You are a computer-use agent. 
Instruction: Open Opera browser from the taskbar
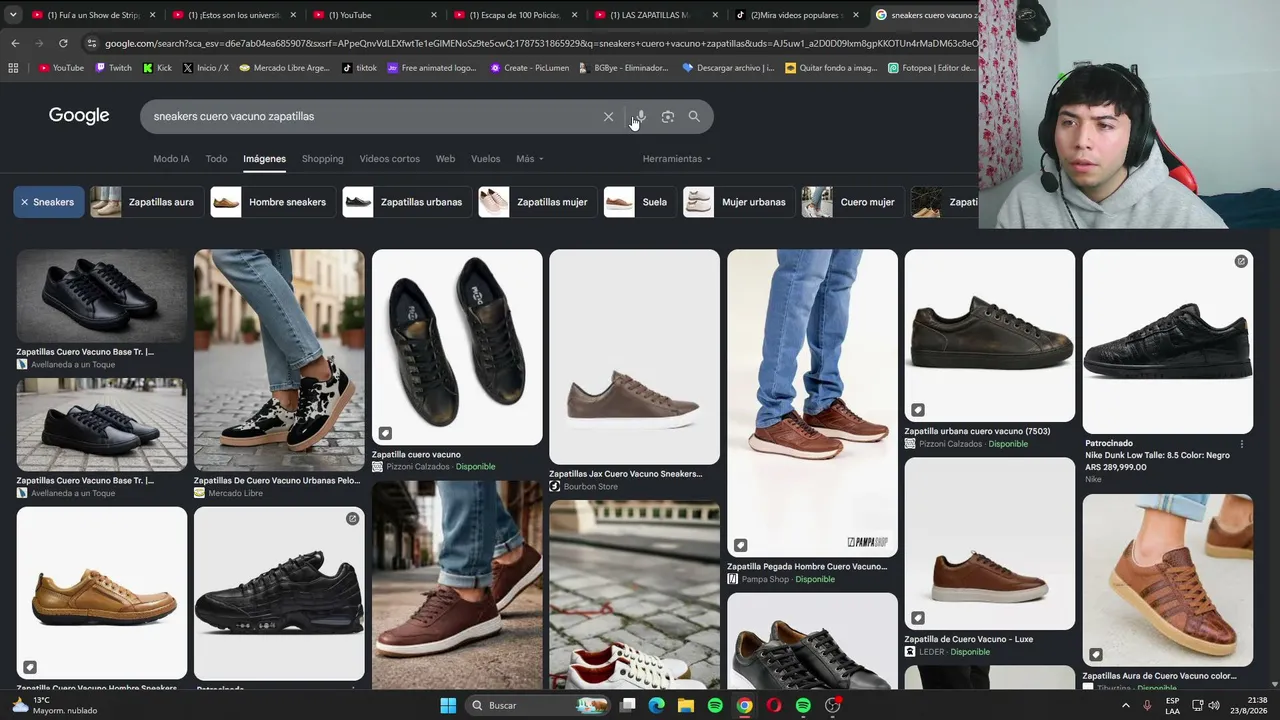[x=774, y=705]
